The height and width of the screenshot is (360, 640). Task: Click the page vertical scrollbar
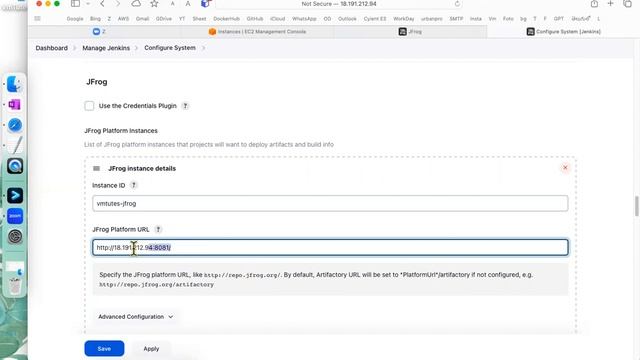pyautogui.click(x=636, y=206)
